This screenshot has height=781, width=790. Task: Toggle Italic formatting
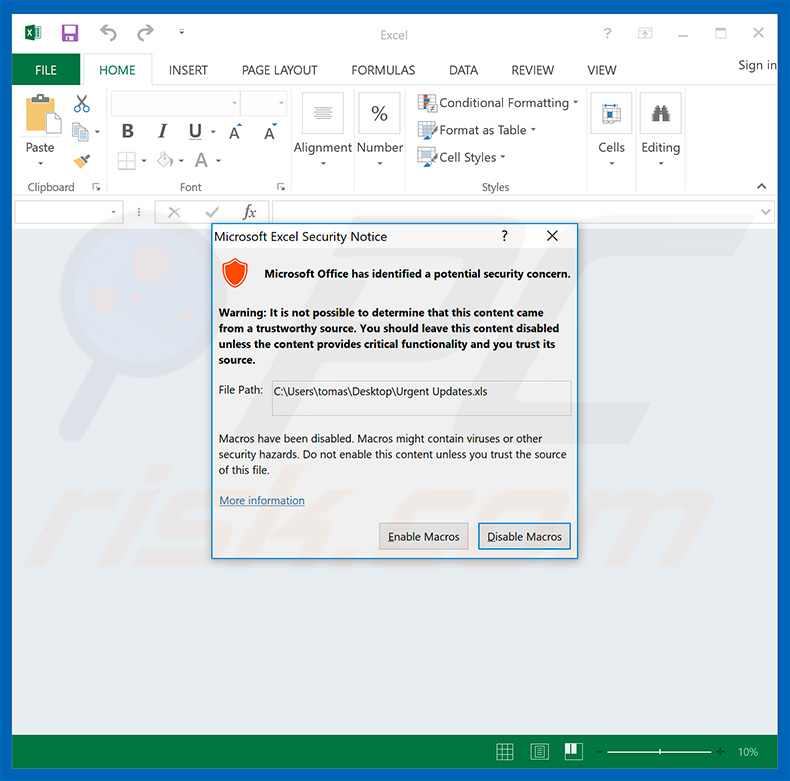point(162,132)
